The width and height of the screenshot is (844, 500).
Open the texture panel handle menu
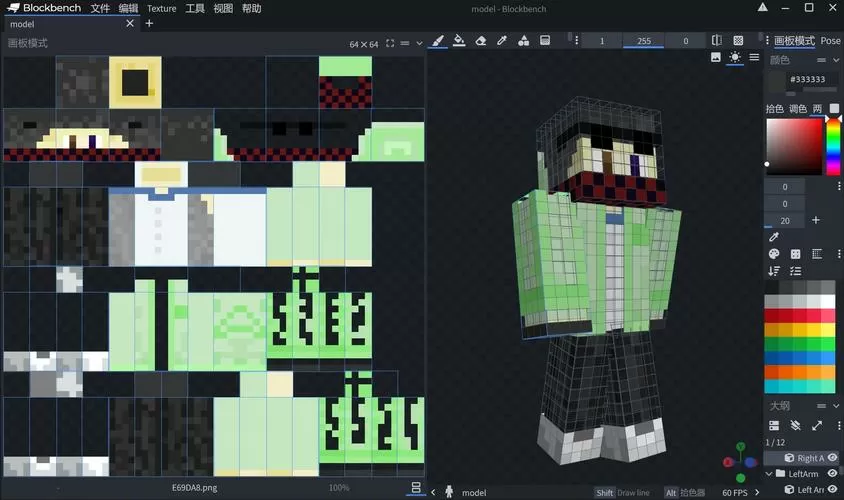[x=405, y=44]
